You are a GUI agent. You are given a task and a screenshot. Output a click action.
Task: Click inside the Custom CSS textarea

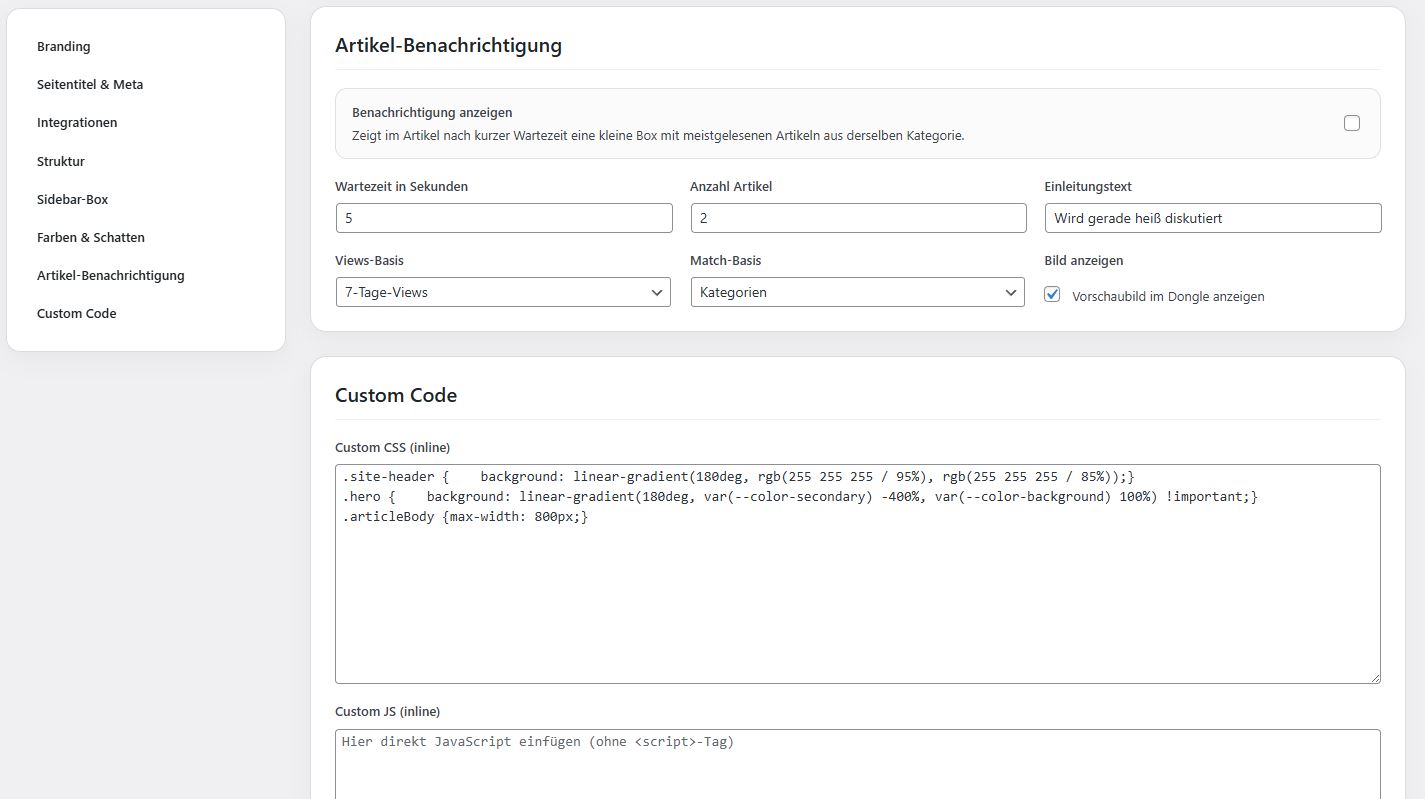pos(857,600)
